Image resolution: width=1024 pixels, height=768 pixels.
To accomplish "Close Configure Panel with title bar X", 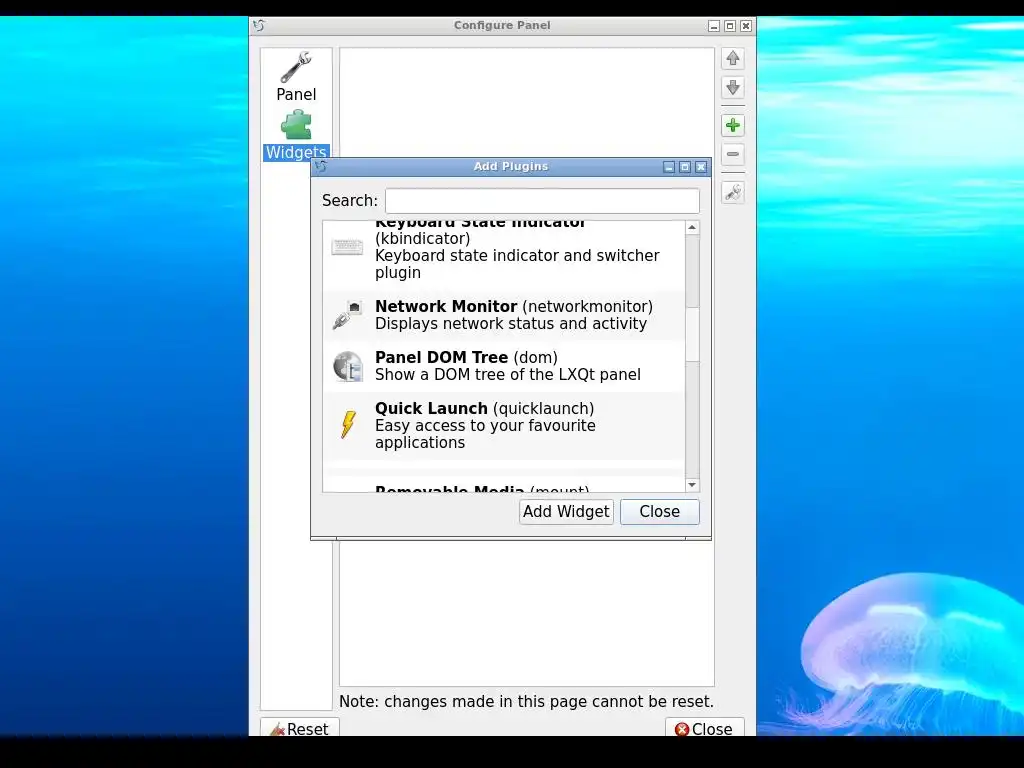I will pos(746,26).
